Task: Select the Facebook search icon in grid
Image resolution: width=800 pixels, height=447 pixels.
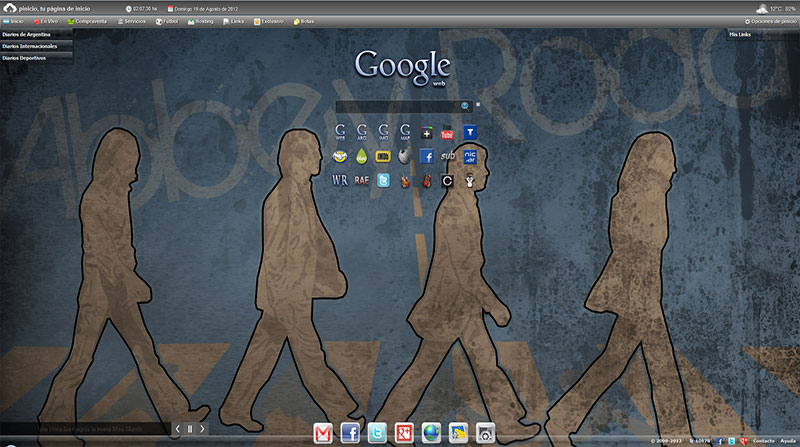Action: point(426,157)
